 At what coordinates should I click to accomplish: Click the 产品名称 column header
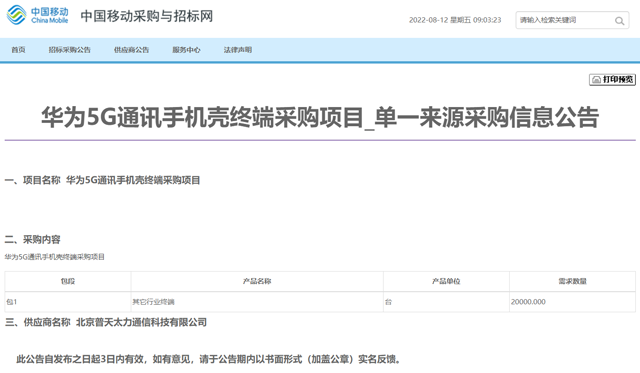click(x=257, y=281)
